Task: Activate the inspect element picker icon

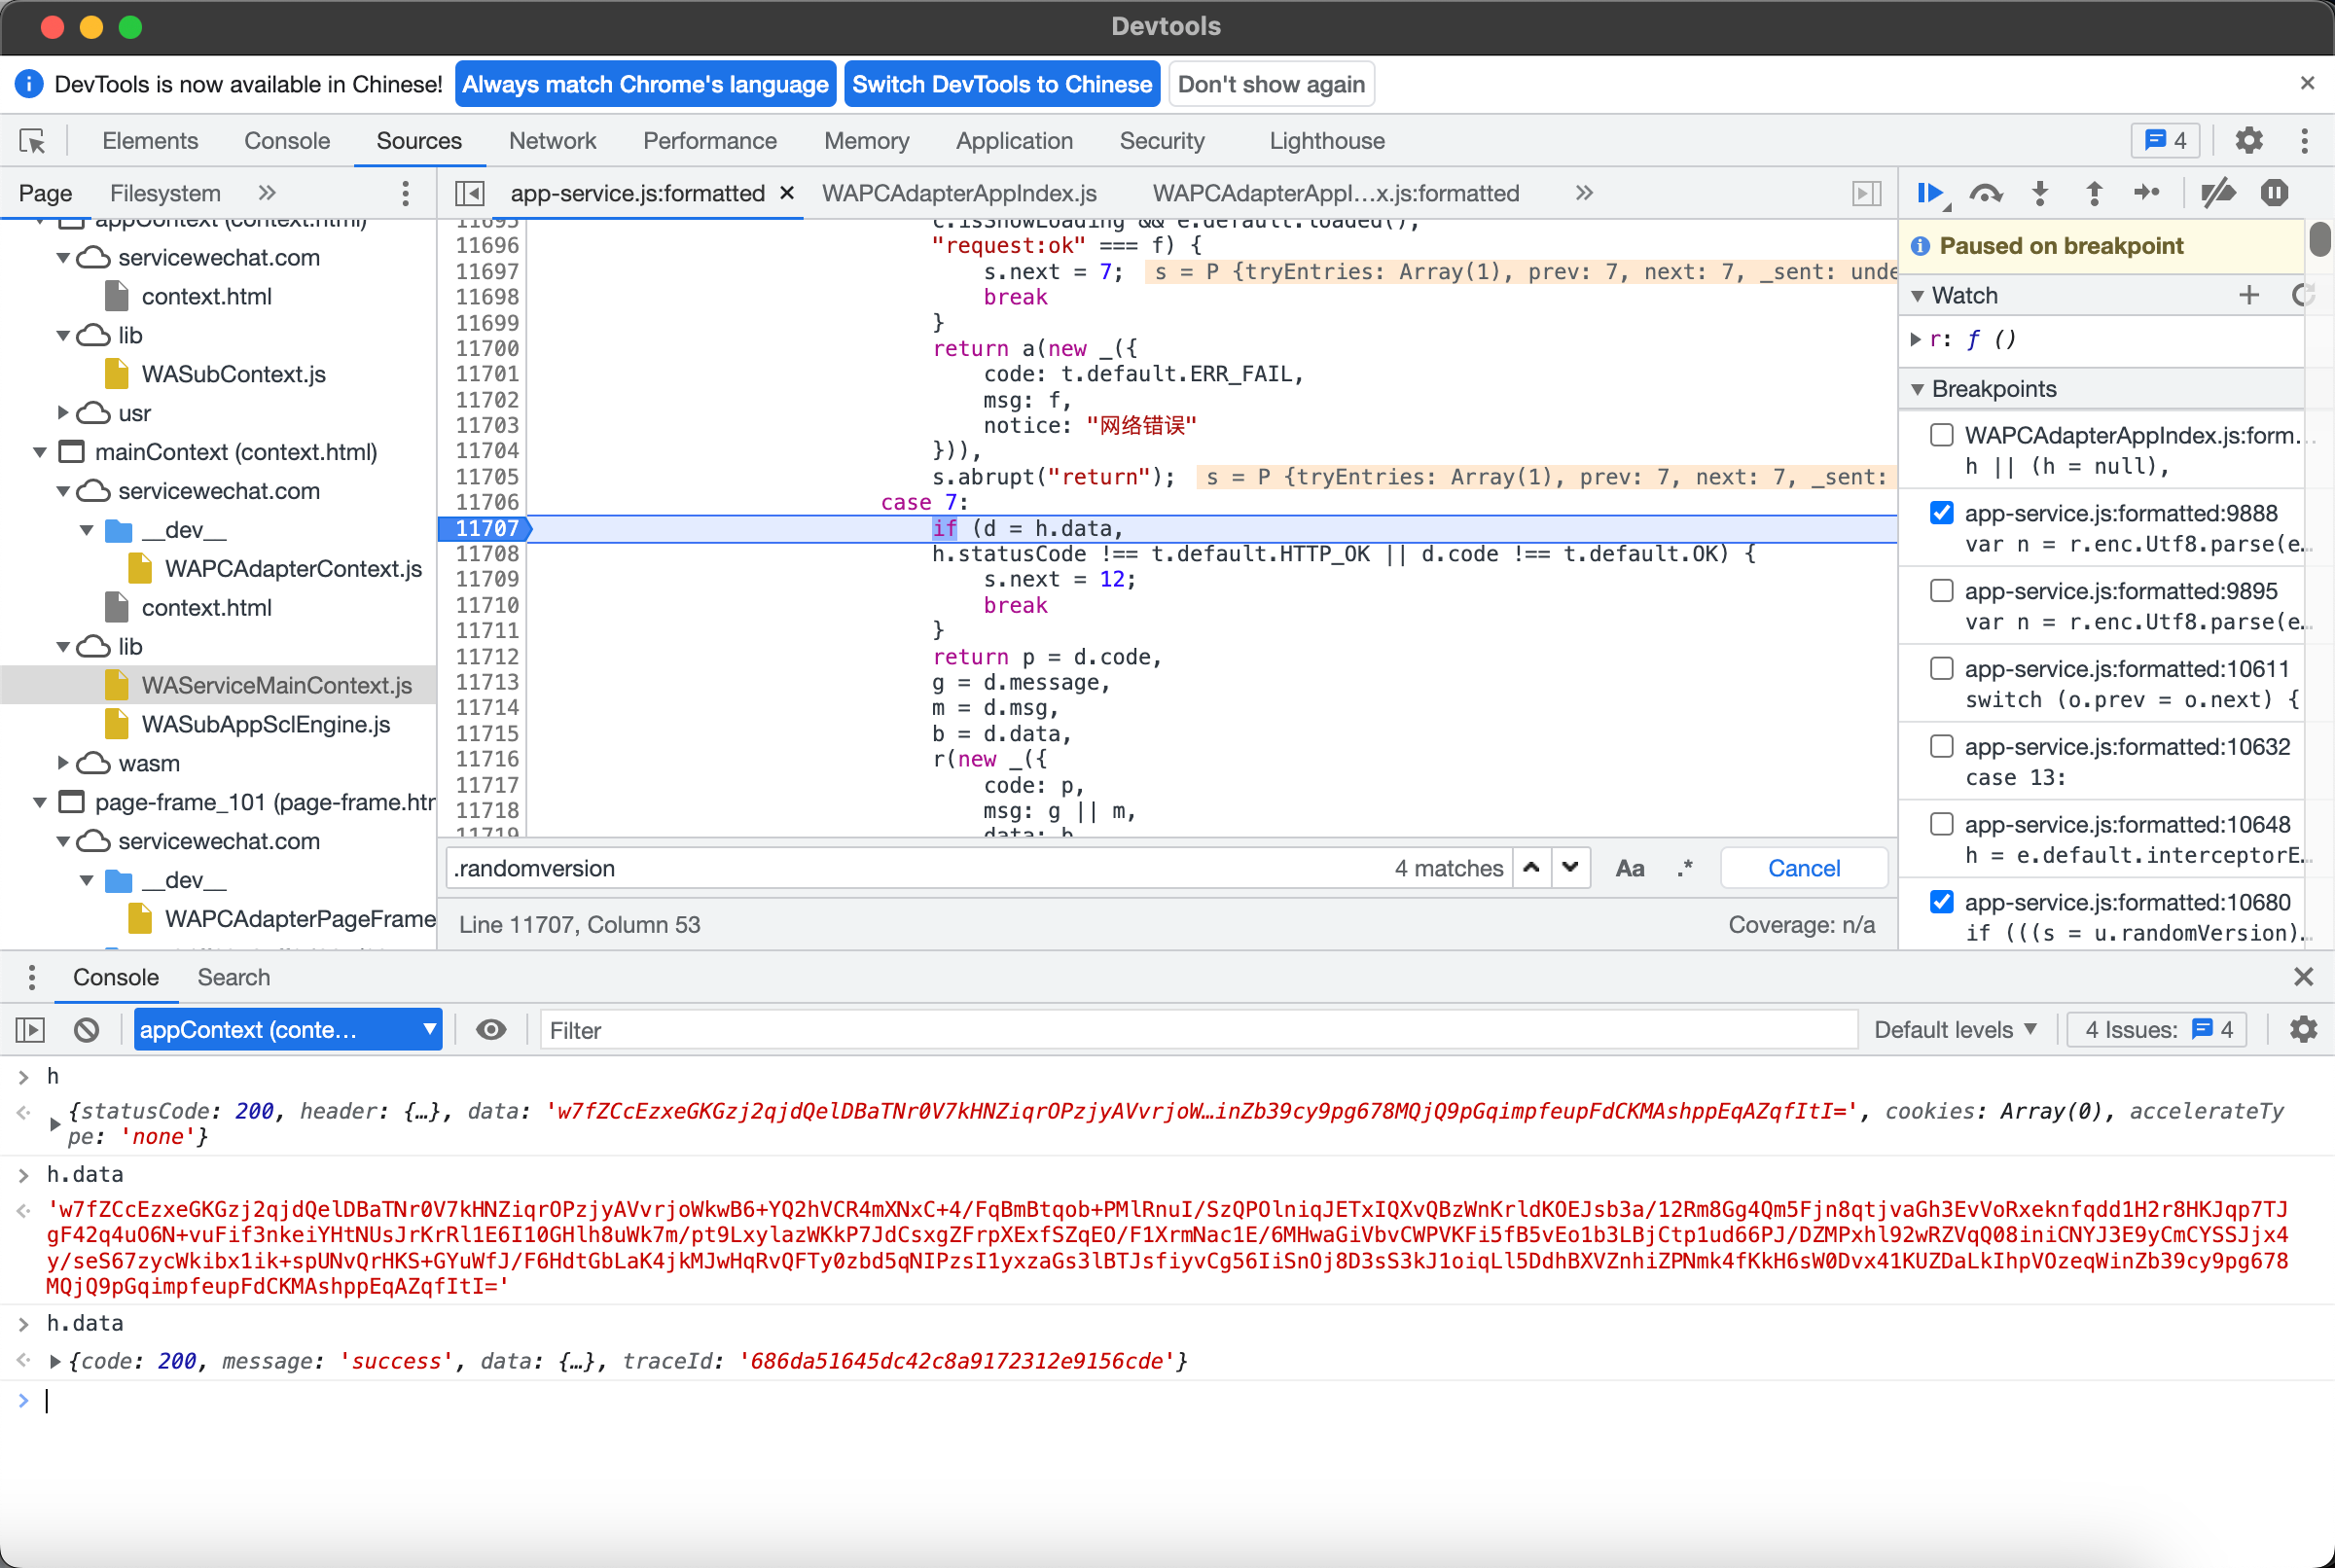Action: pyautogui.click(x=32, y=141)
